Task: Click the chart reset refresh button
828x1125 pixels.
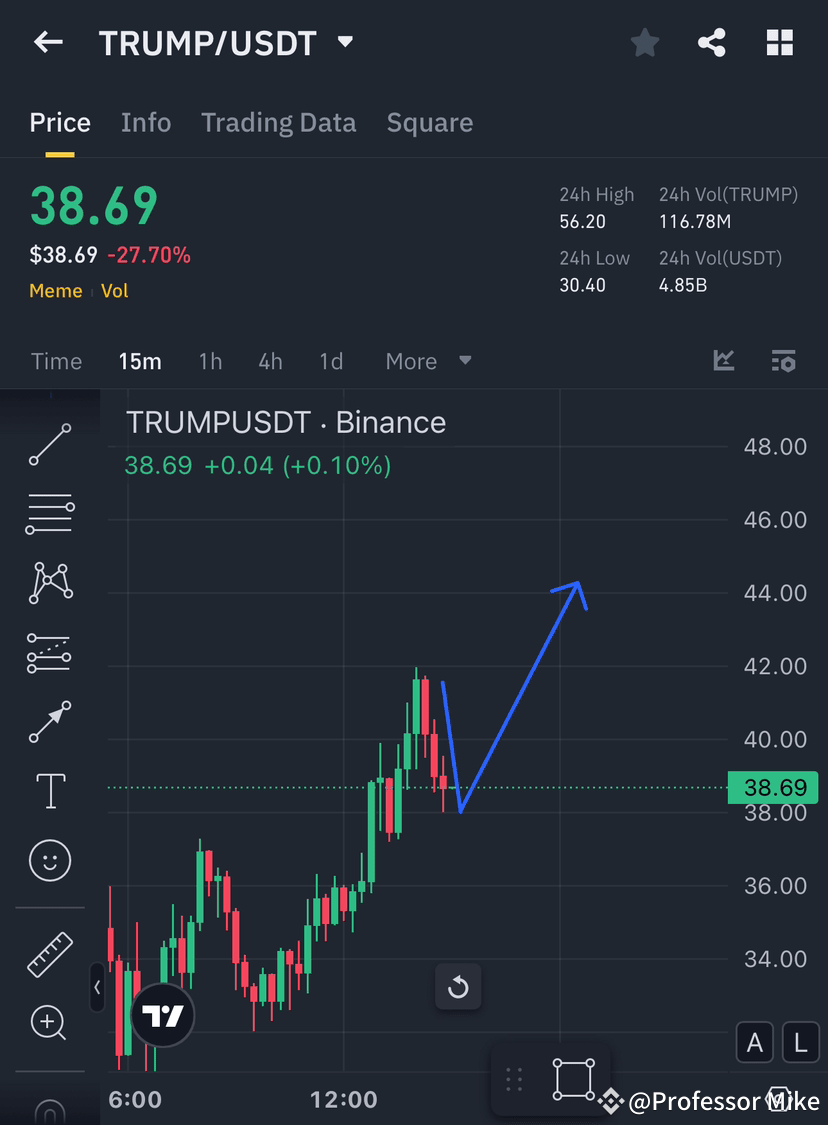Action: tap(458, 986)
